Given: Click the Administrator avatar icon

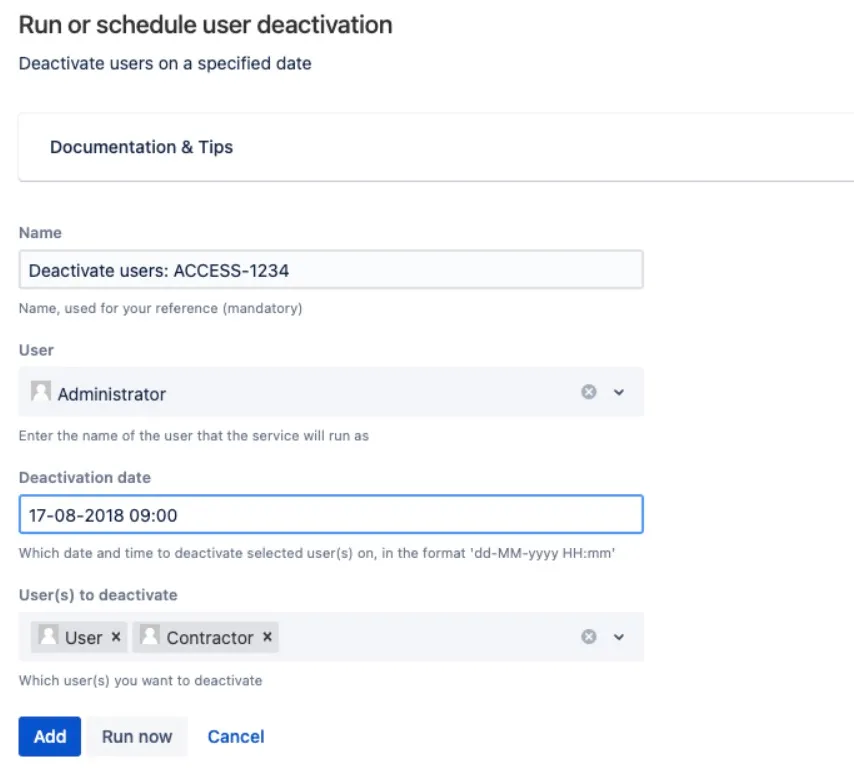Looking at the screenshot, I should (40, 390).
